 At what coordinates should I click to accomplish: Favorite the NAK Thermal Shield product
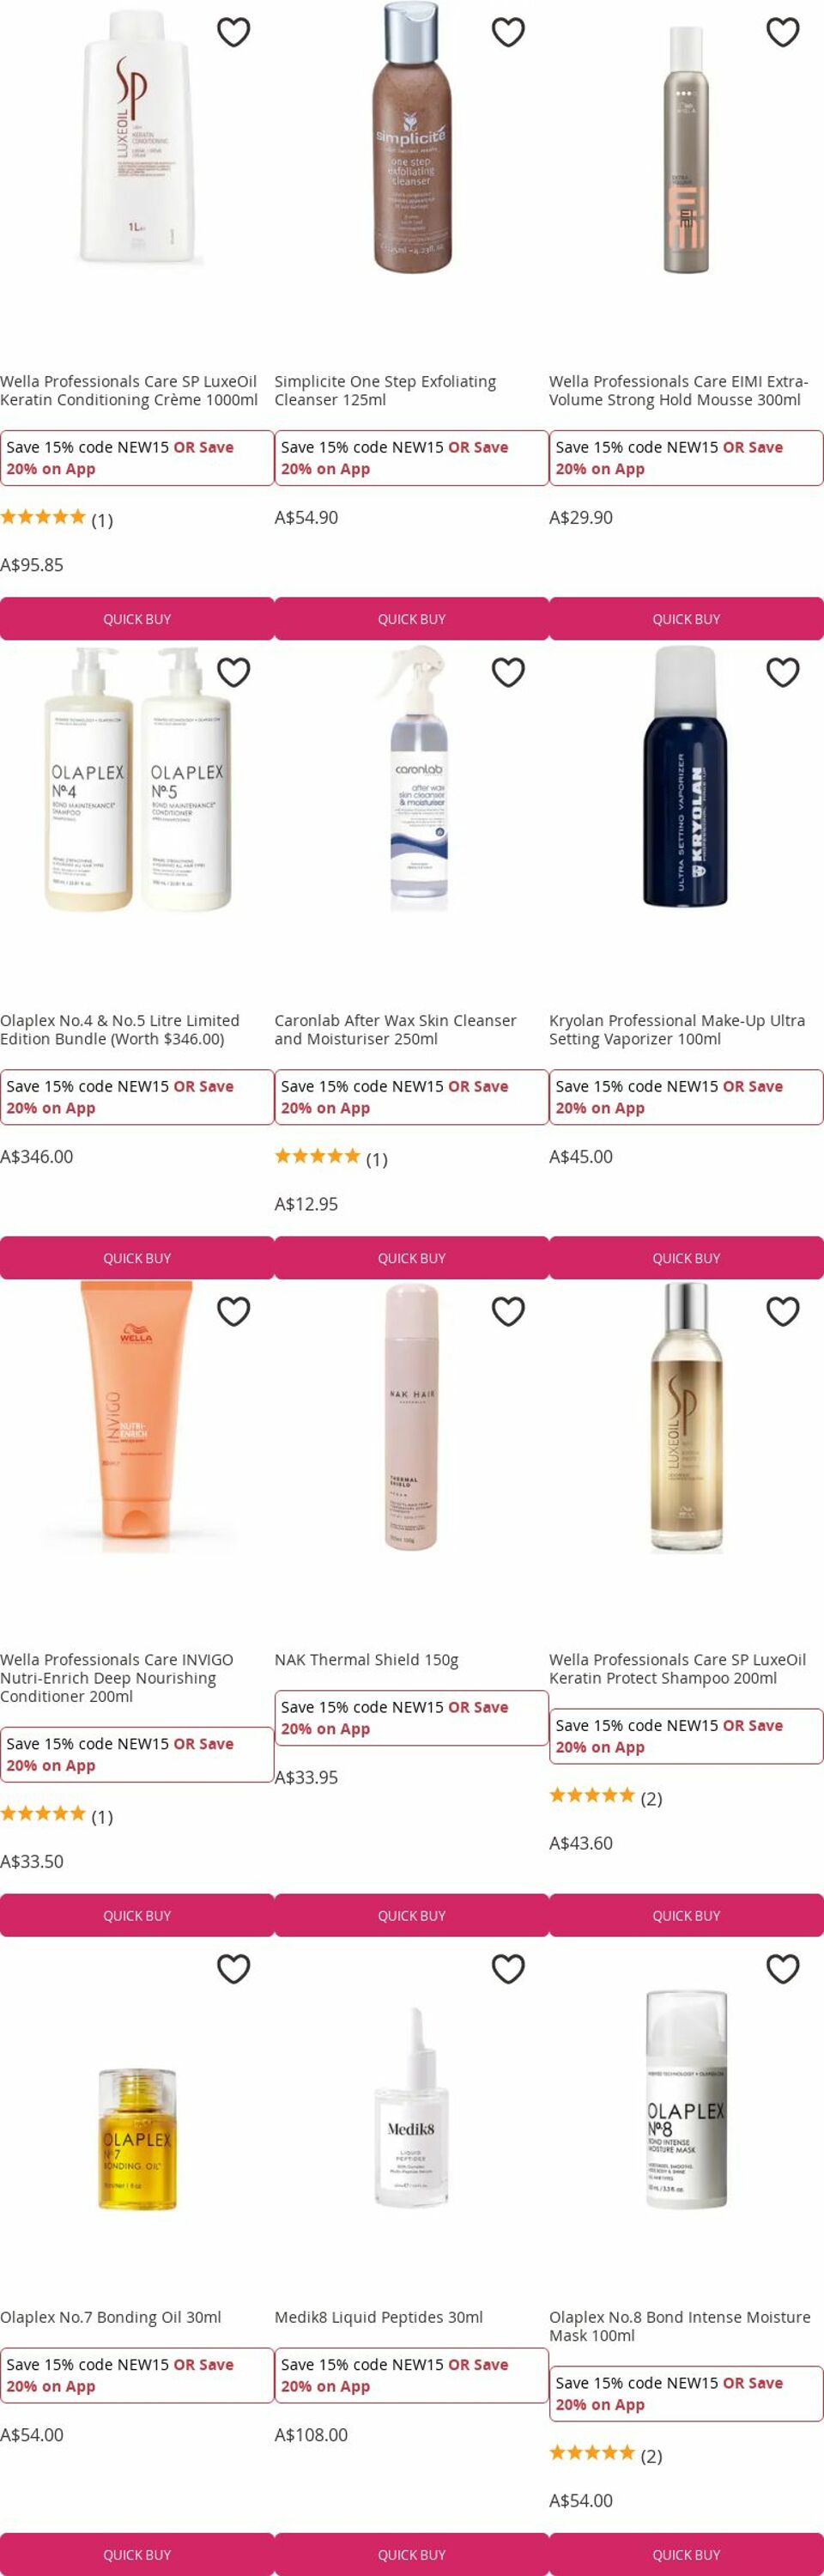(508, 1311)
